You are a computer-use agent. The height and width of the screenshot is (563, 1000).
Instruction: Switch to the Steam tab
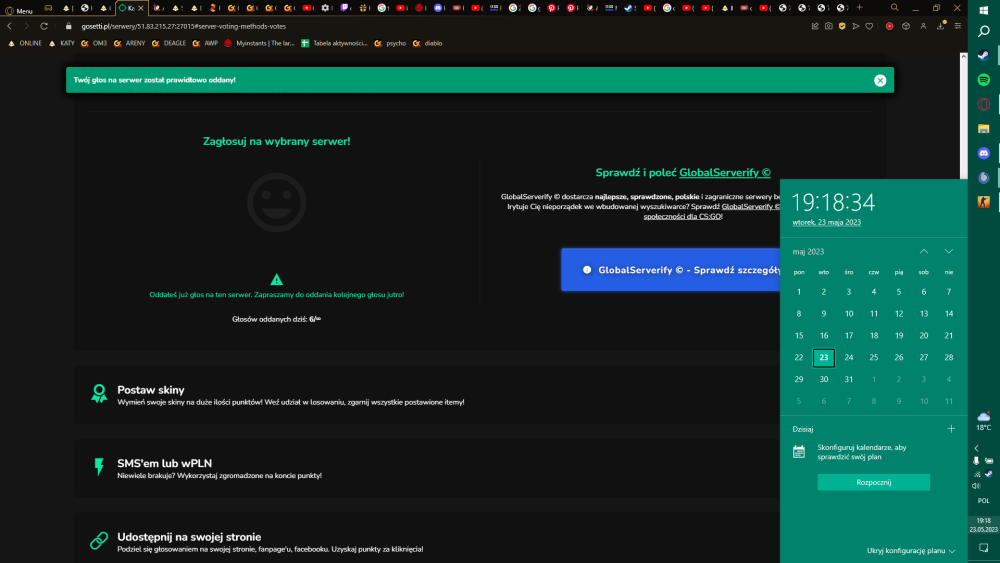[629, 8]
